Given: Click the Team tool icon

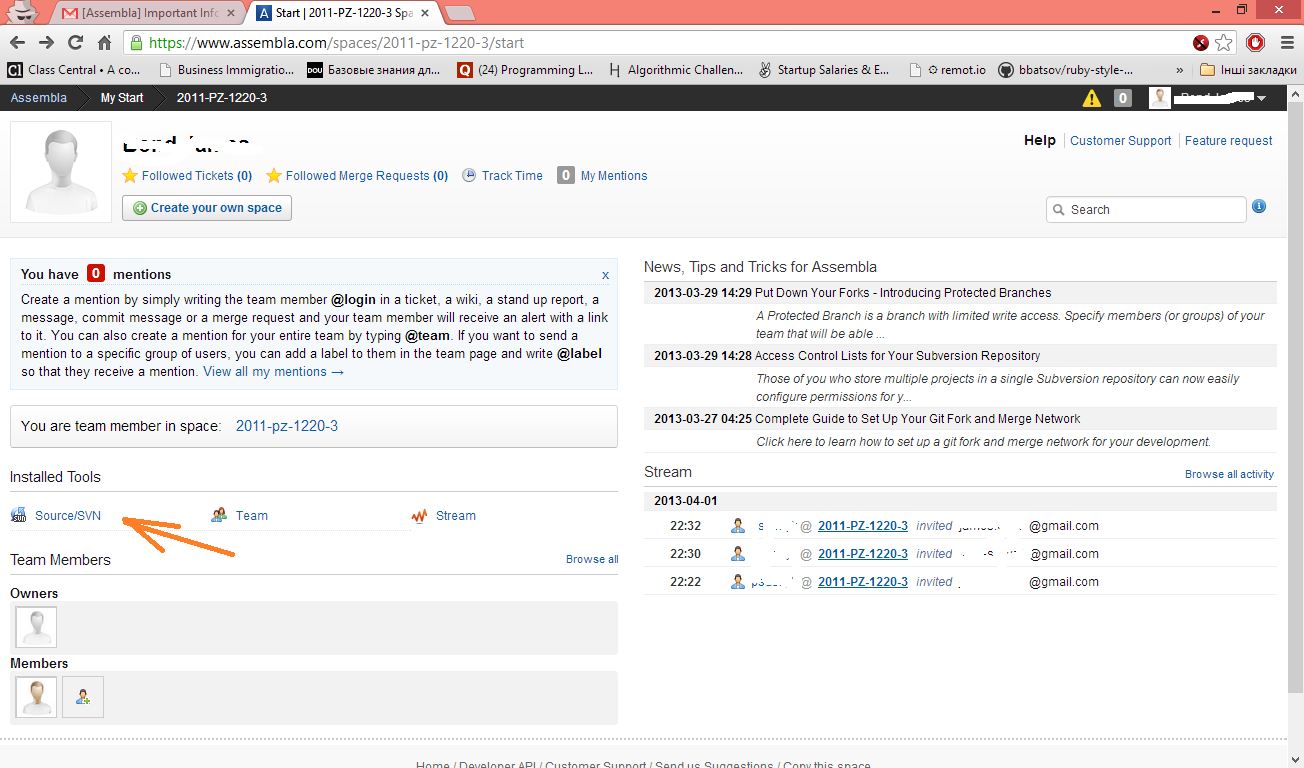Looking at the screenshot, I should coord(220,516).
